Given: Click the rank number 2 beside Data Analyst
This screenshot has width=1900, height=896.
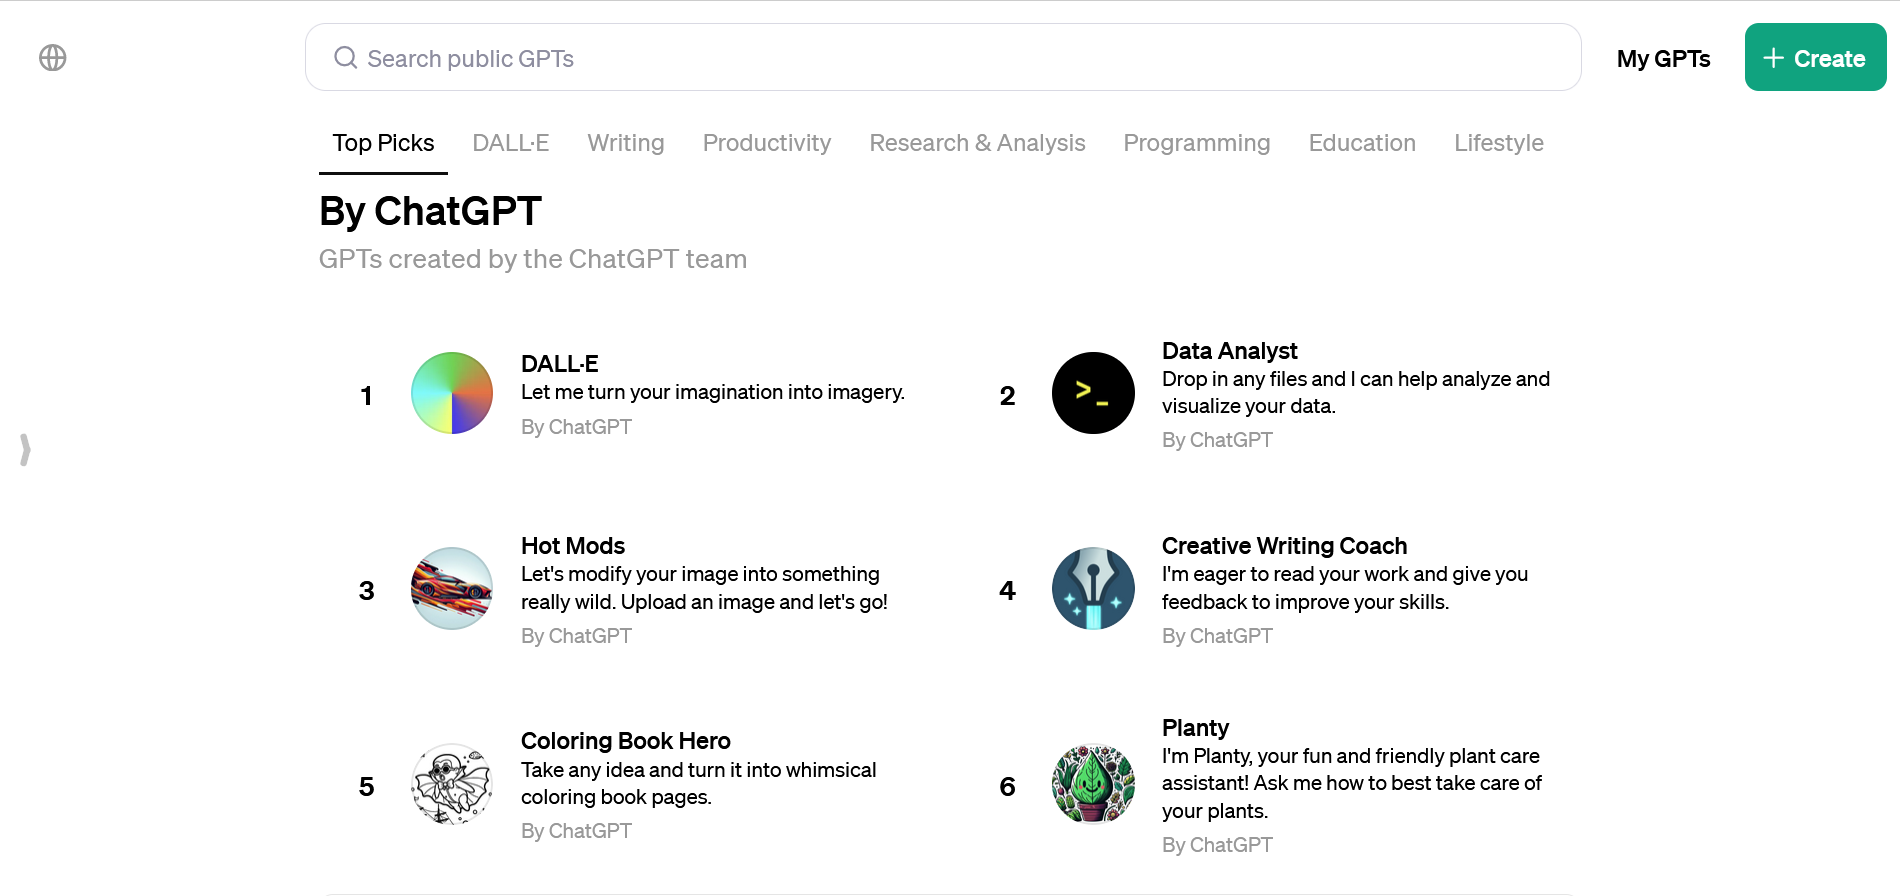Looking at the screenshot, I should click(x=1008, y=396).
